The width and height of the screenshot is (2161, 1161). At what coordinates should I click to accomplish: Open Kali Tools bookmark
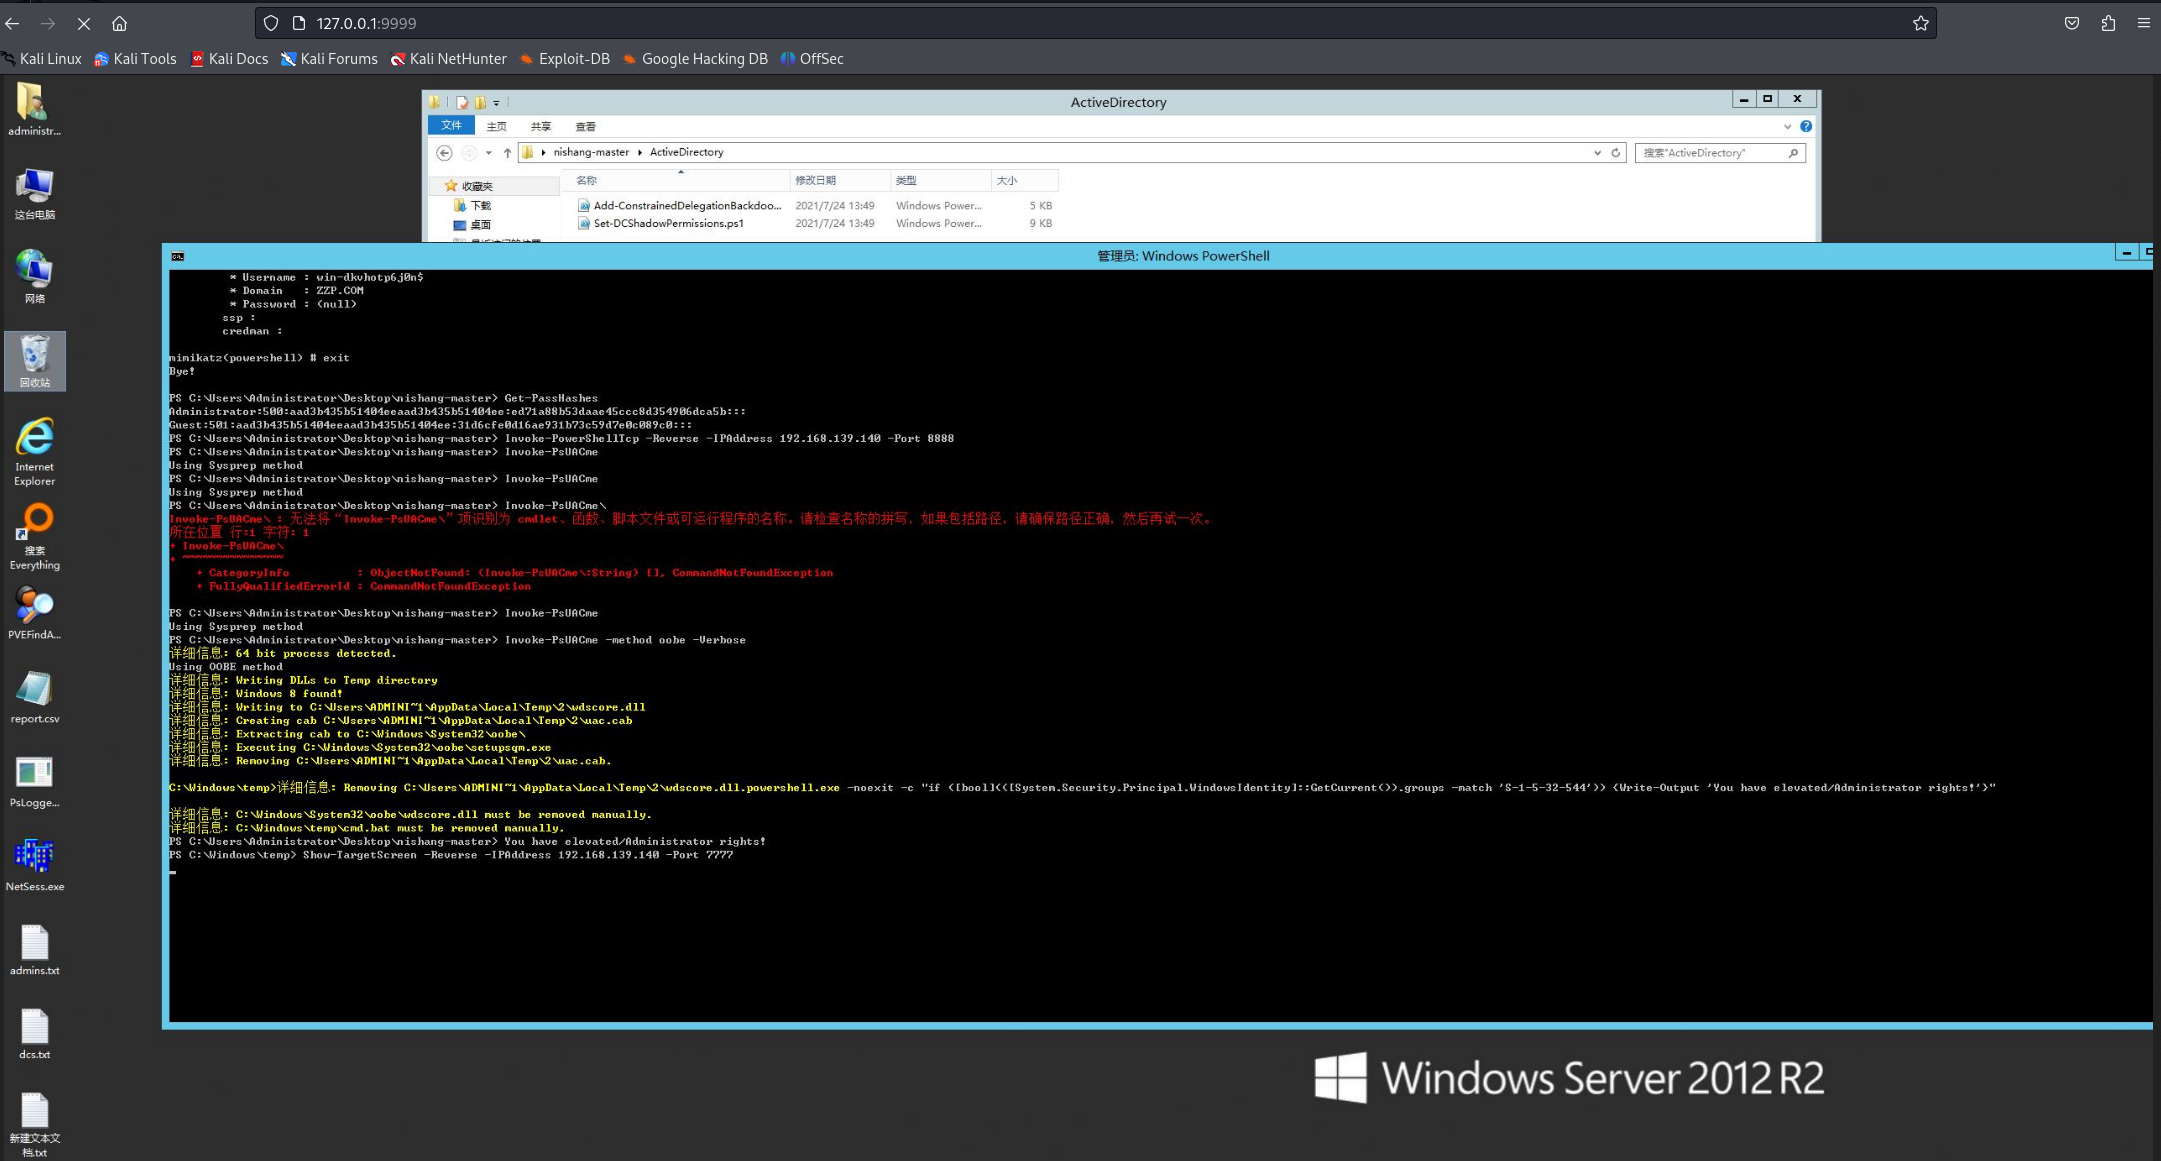[x=135, y=59]
